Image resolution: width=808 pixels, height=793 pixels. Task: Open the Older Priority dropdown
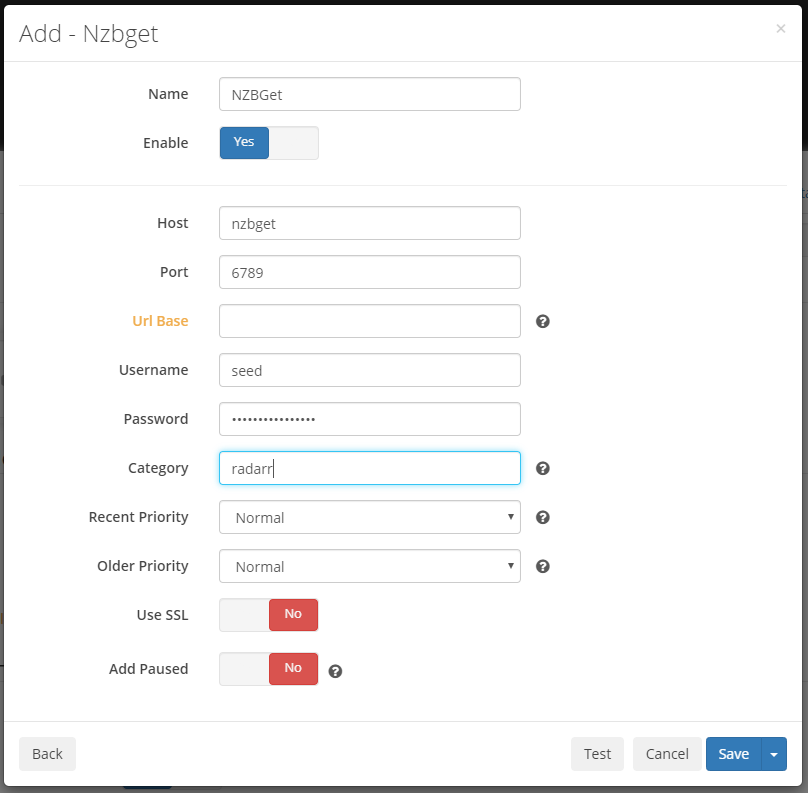pyautogui.click(x=369, y=566)
